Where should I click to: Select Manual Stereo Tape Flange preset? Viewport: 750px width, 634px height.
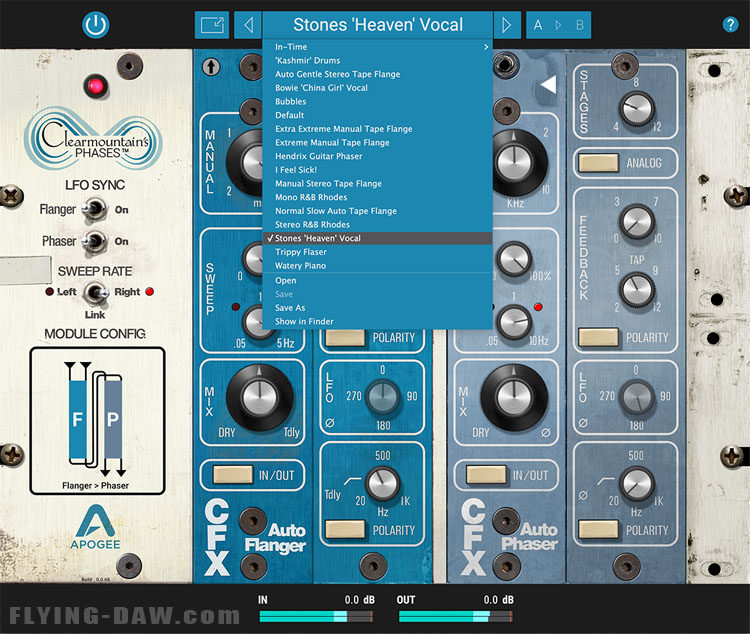(x=377, y=183)
